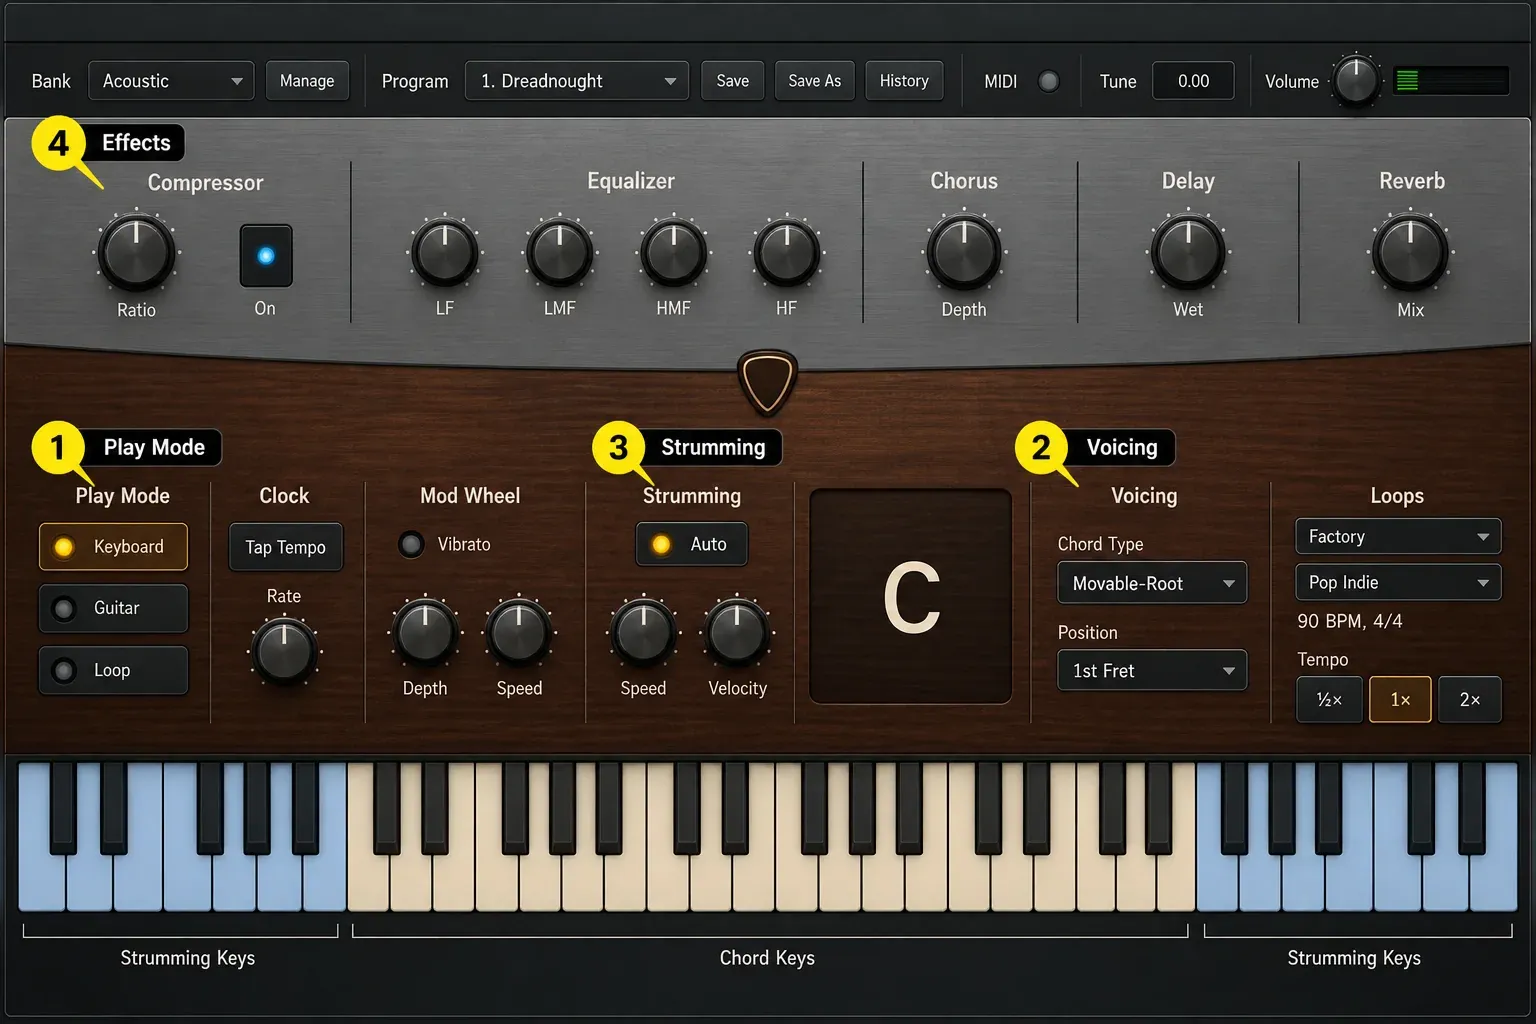Screen dimensions: 1536x1024
Task: Click the Delay Wet knob
Action: tap(1188, 252)
